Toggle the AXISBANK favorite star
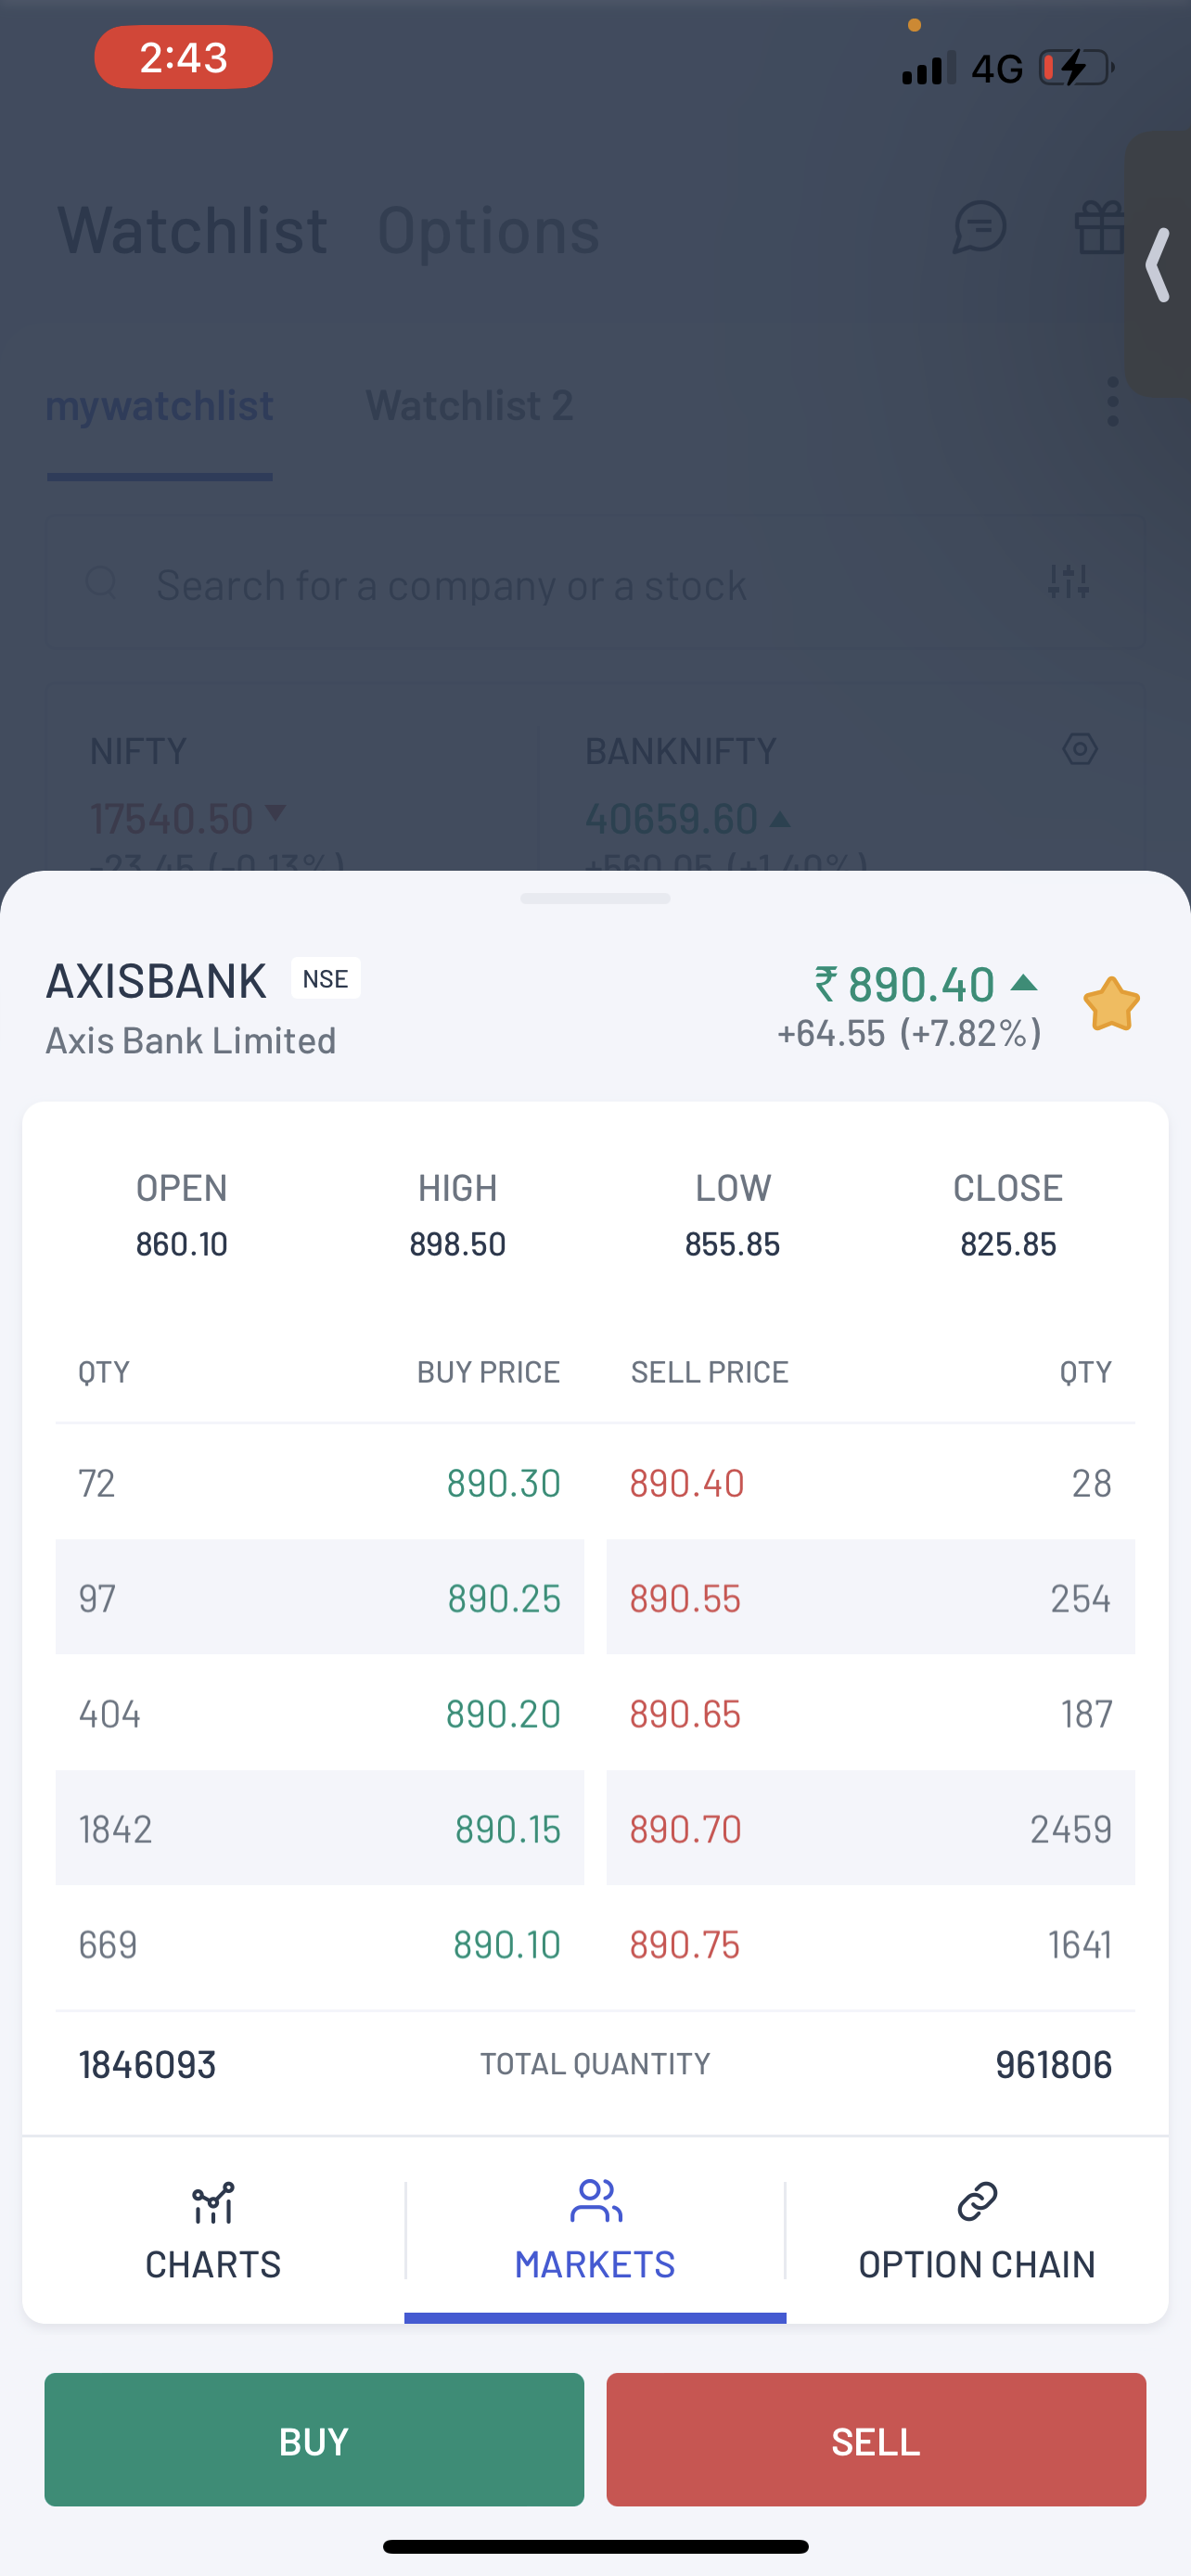The image size is (1191, 2576). [x=1110, y=1004]
